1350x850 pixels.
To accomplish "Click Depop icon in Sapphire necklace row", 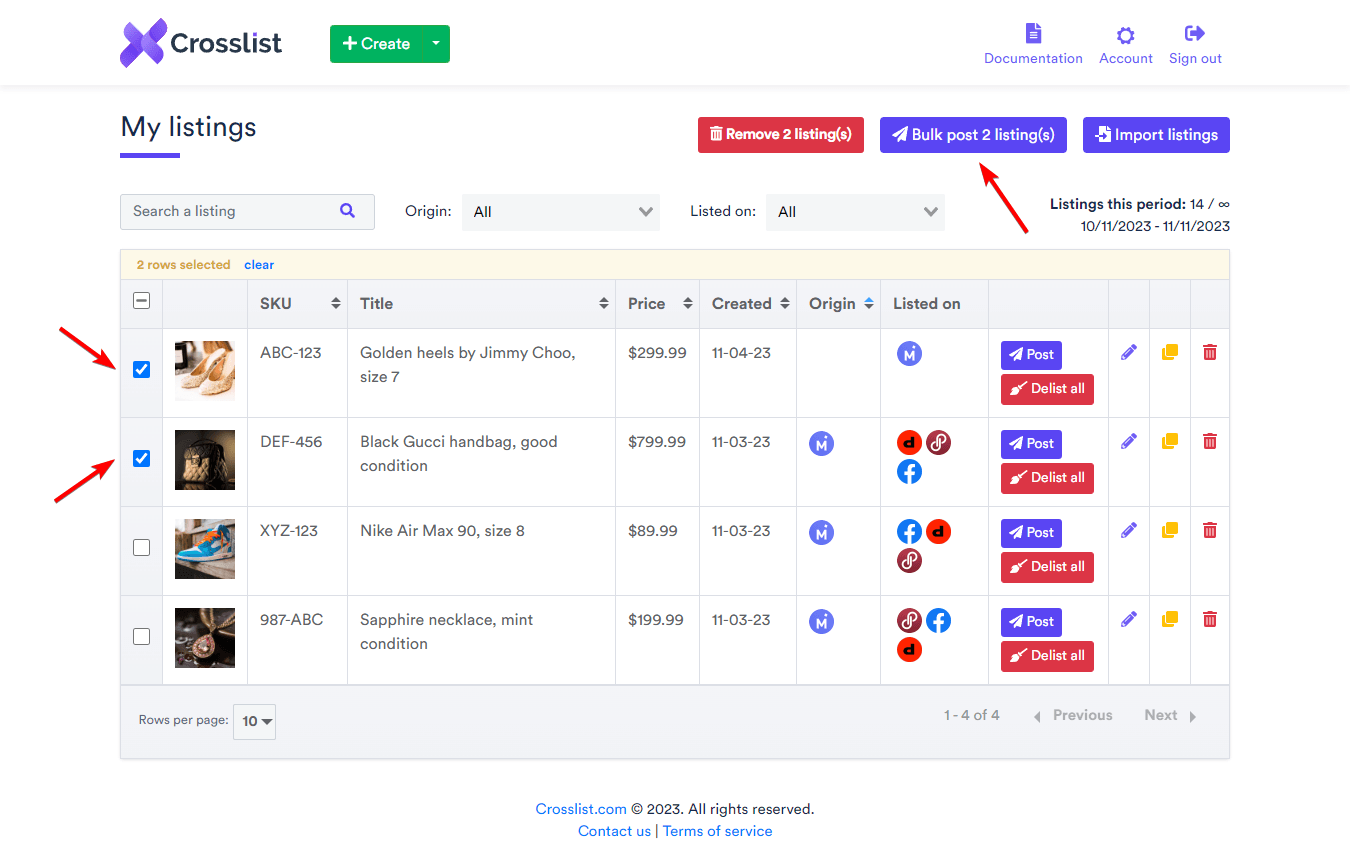I will pyautogui.click(x=909, y=650).
